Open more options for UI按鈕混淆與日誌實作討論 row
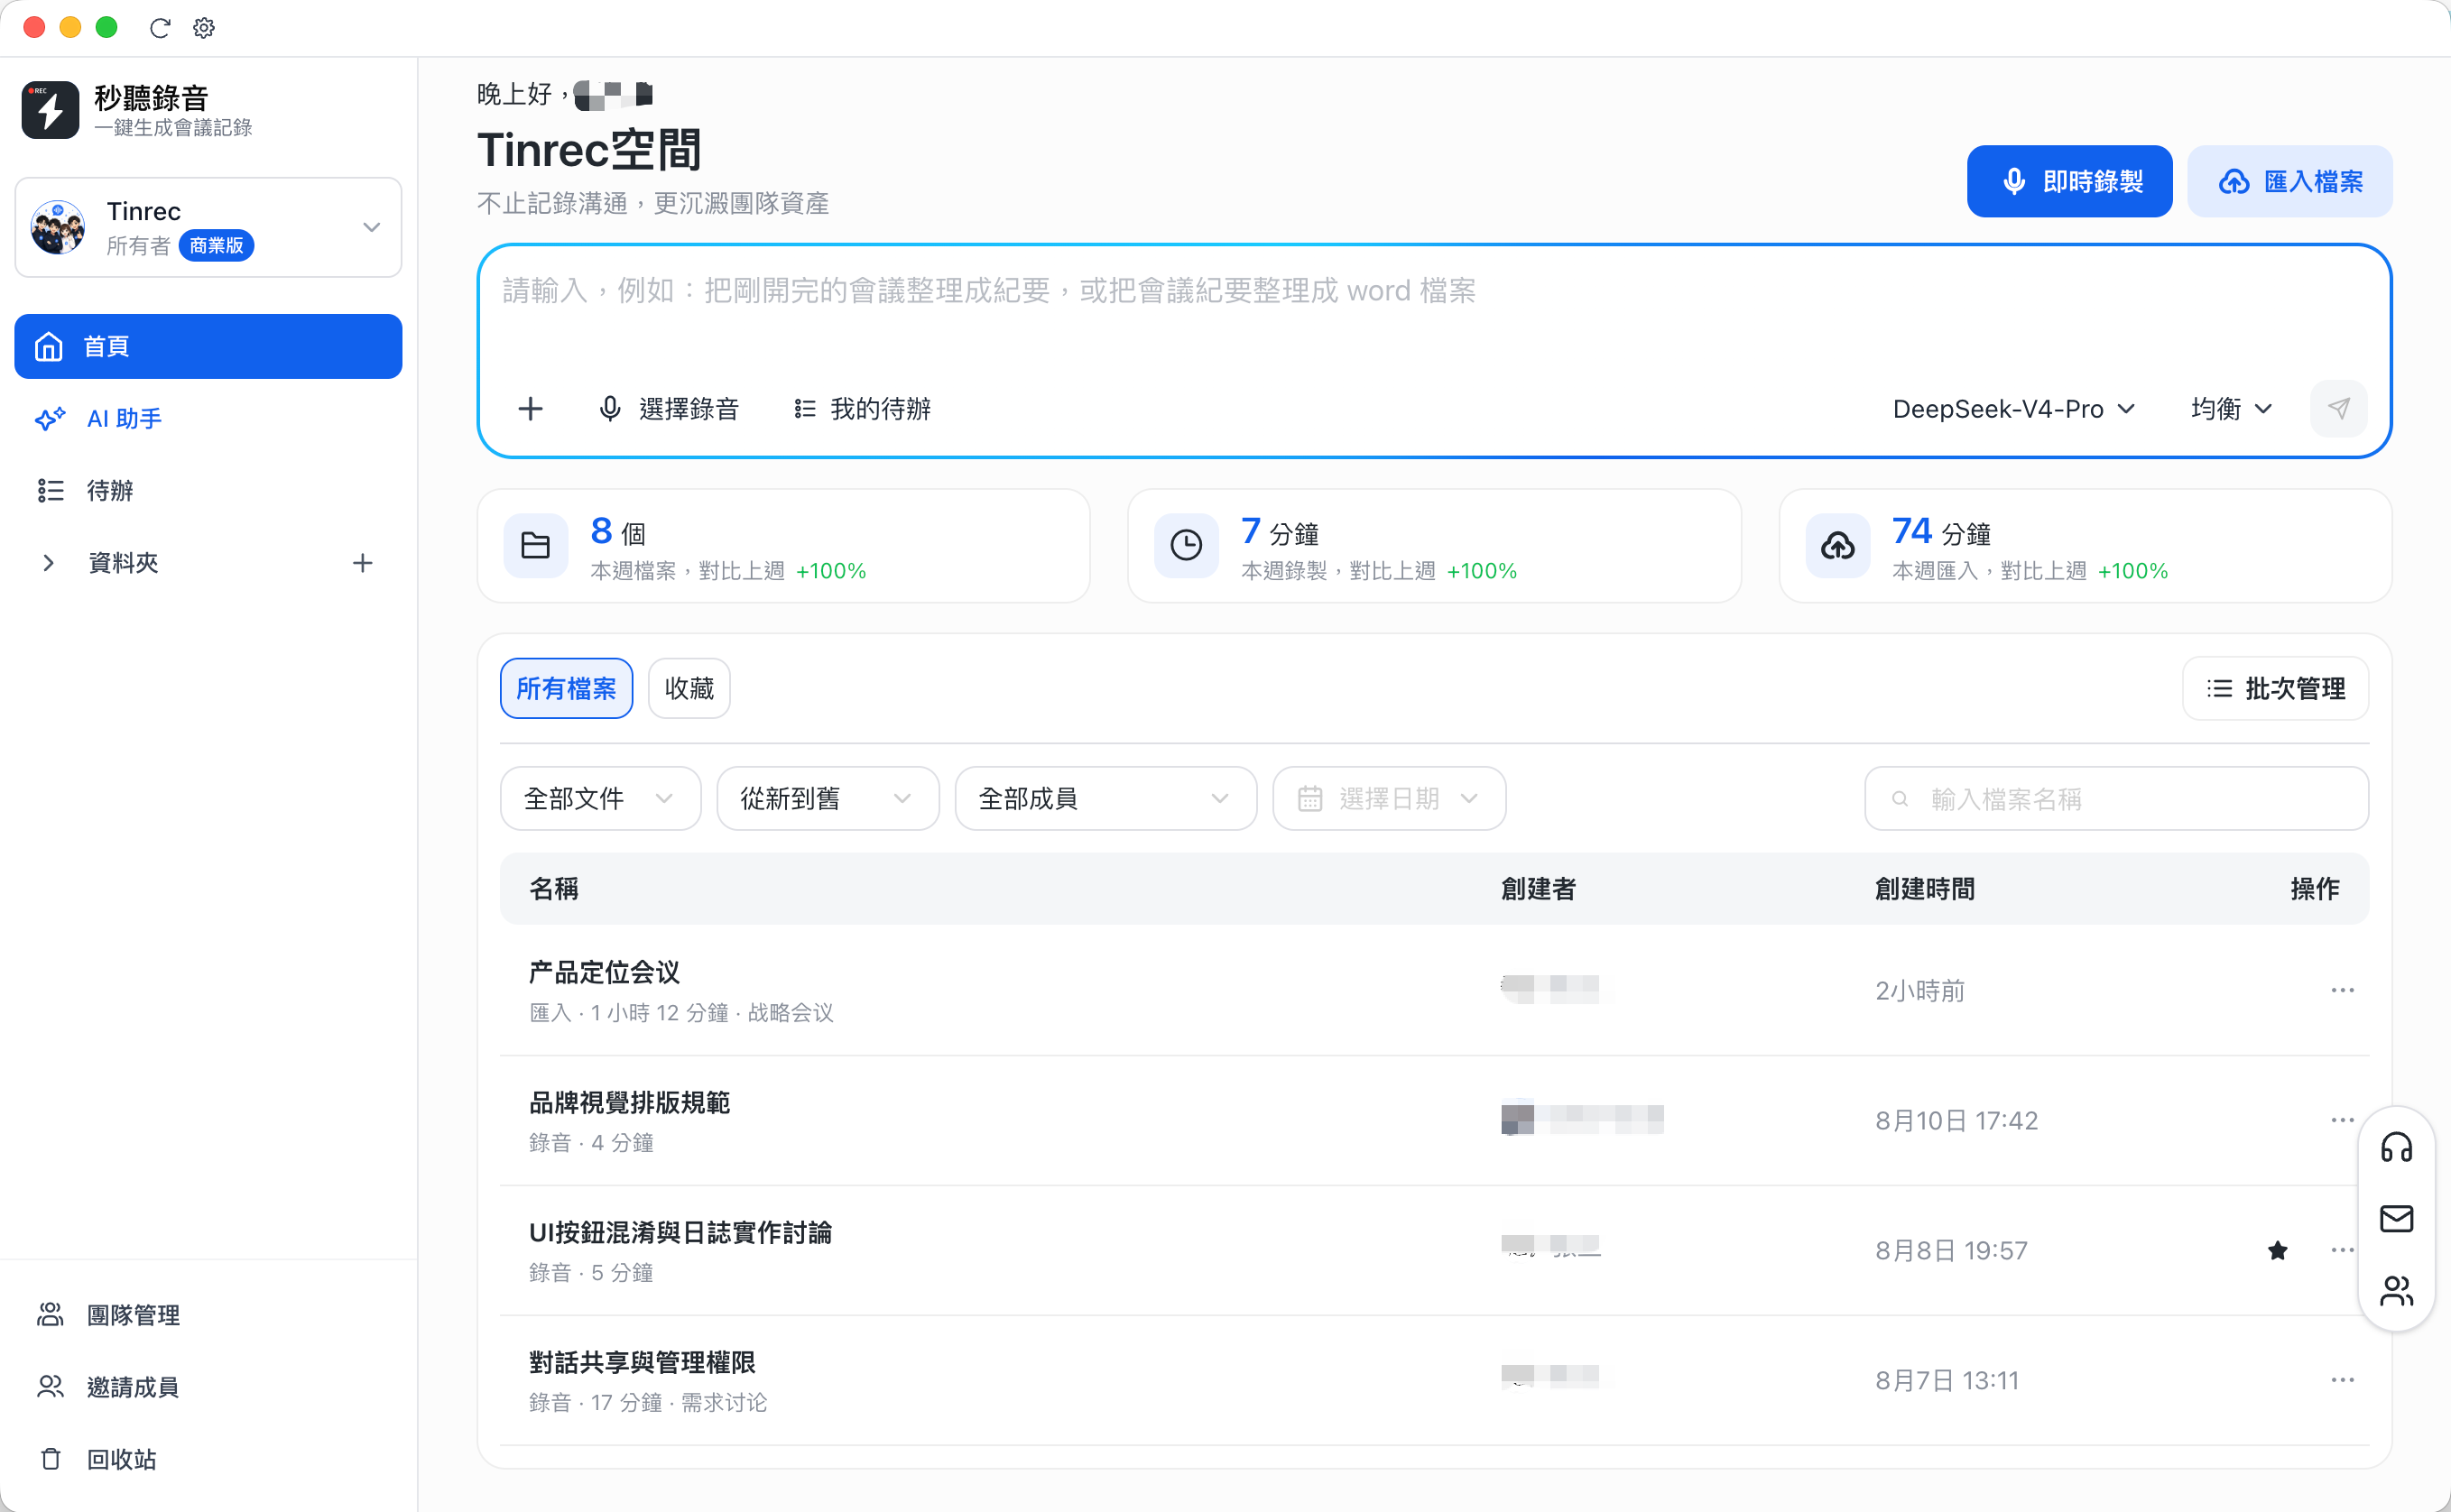 pos(2342,1250)
